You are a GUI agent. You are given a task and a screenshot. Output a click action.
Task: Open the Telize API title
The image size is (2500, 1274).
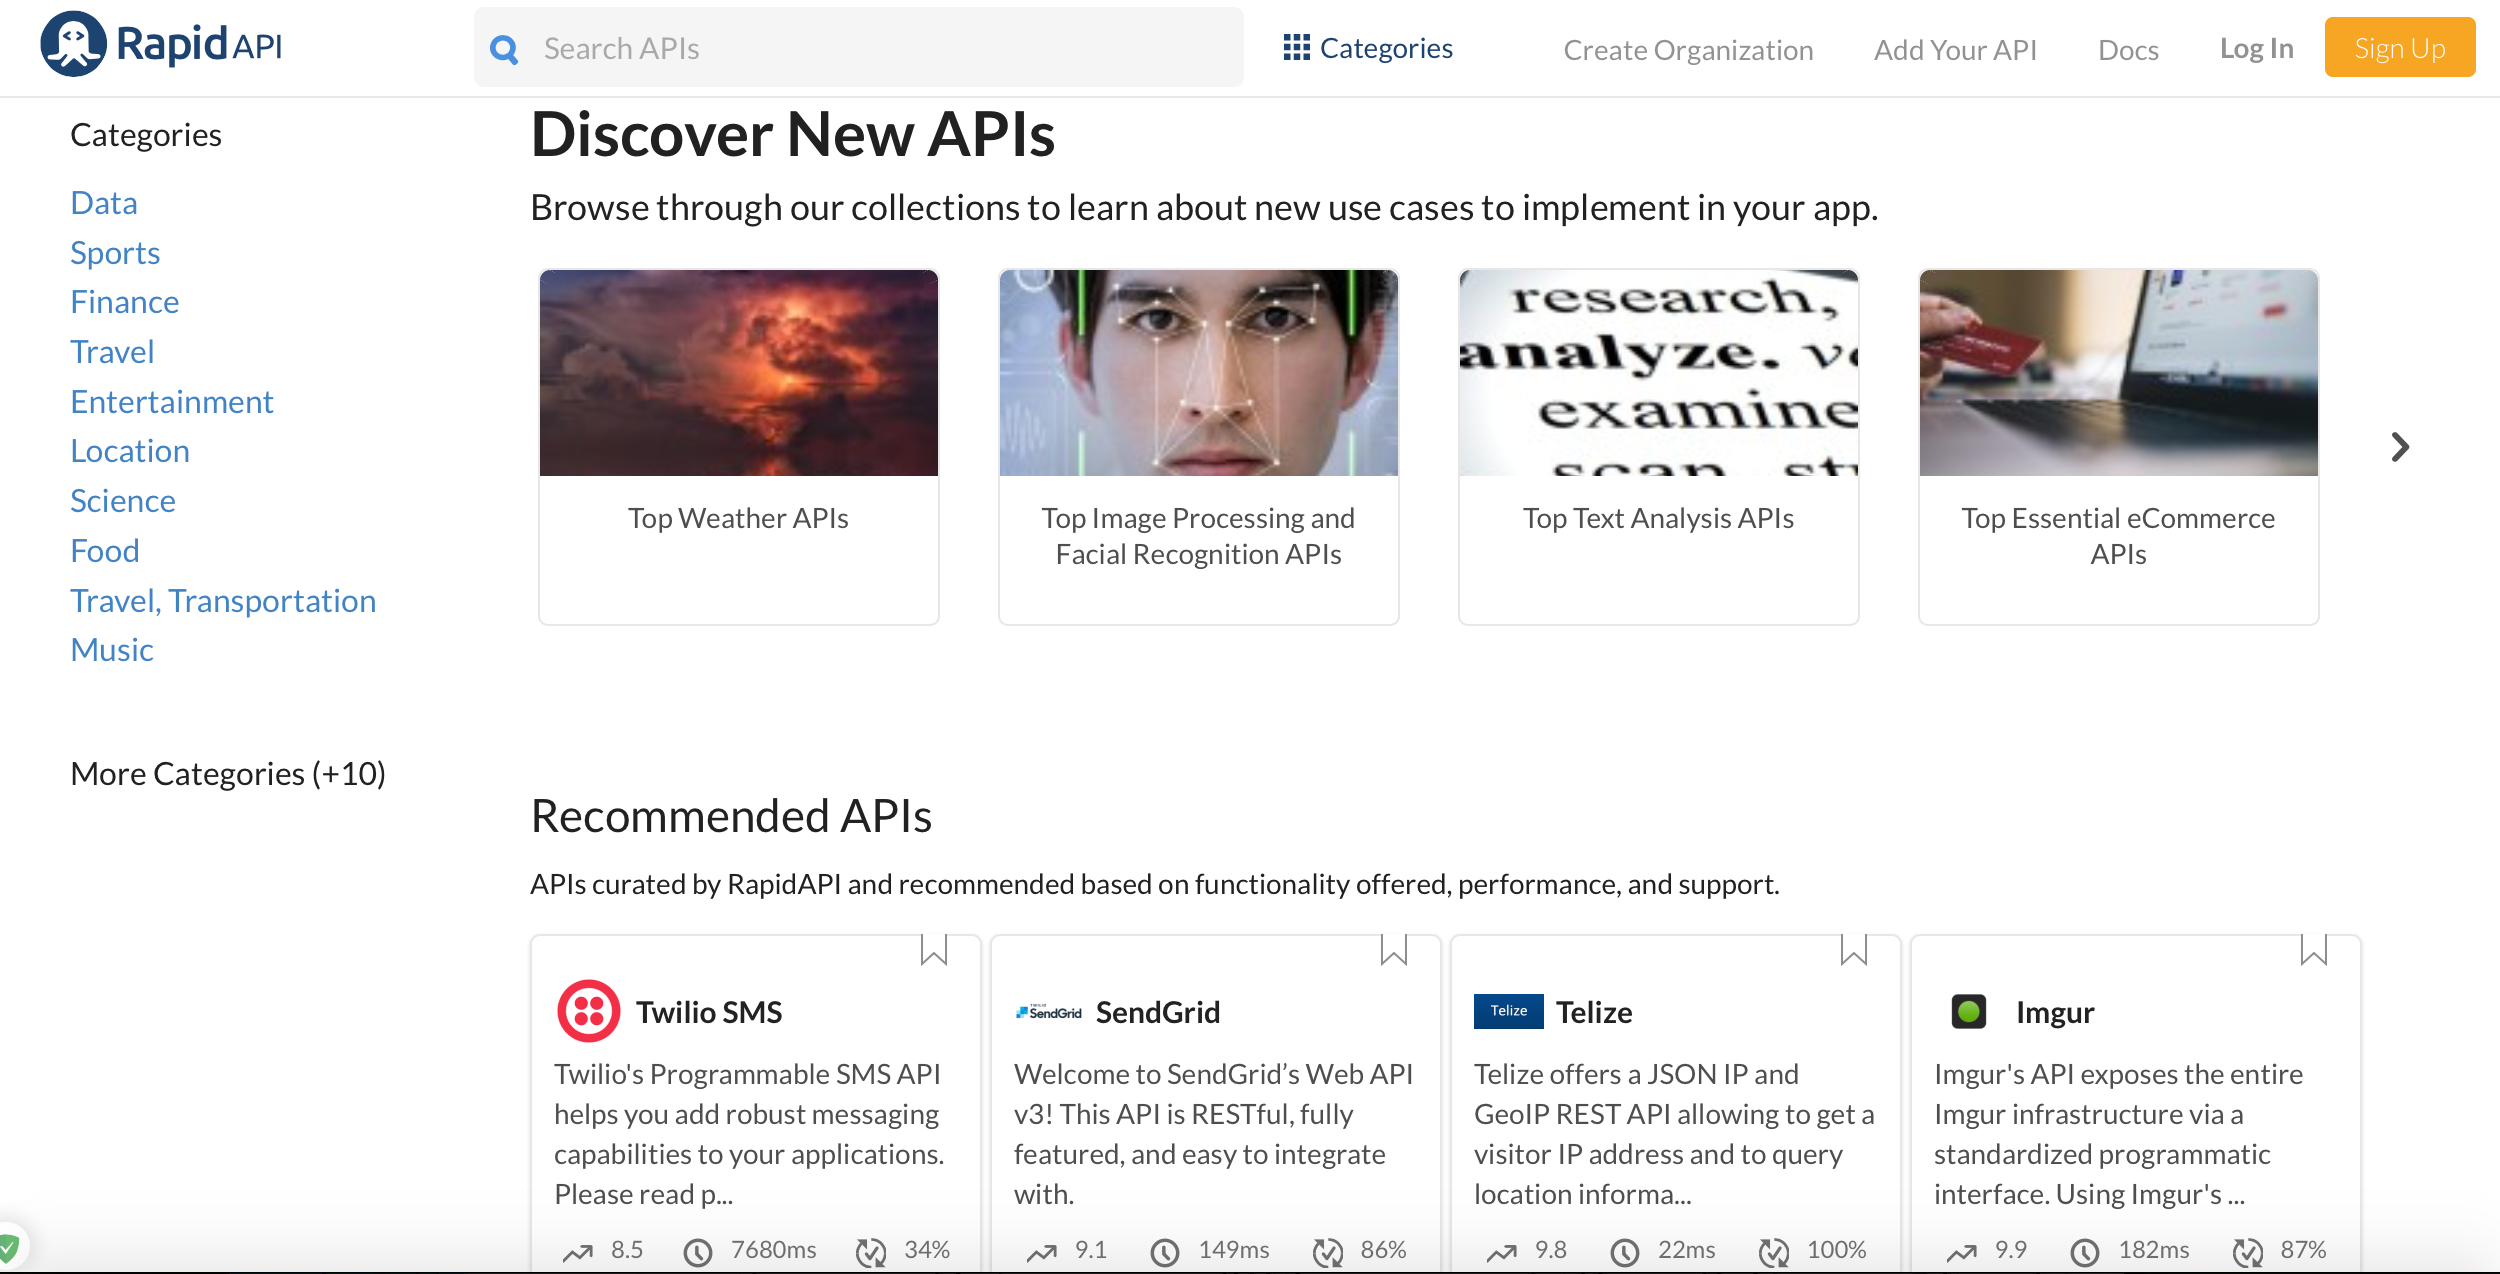click(x=1594, y=1012)
